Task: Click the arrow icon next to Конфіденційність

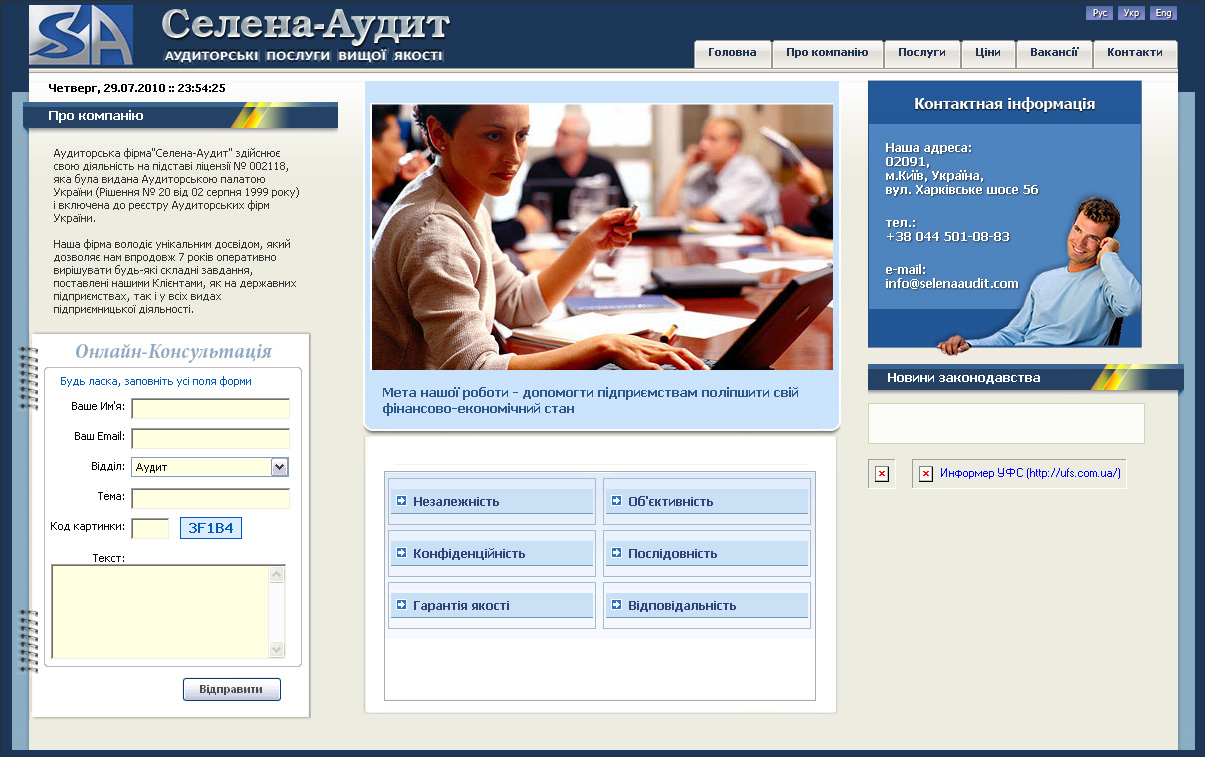Action: tap(402, 552)
